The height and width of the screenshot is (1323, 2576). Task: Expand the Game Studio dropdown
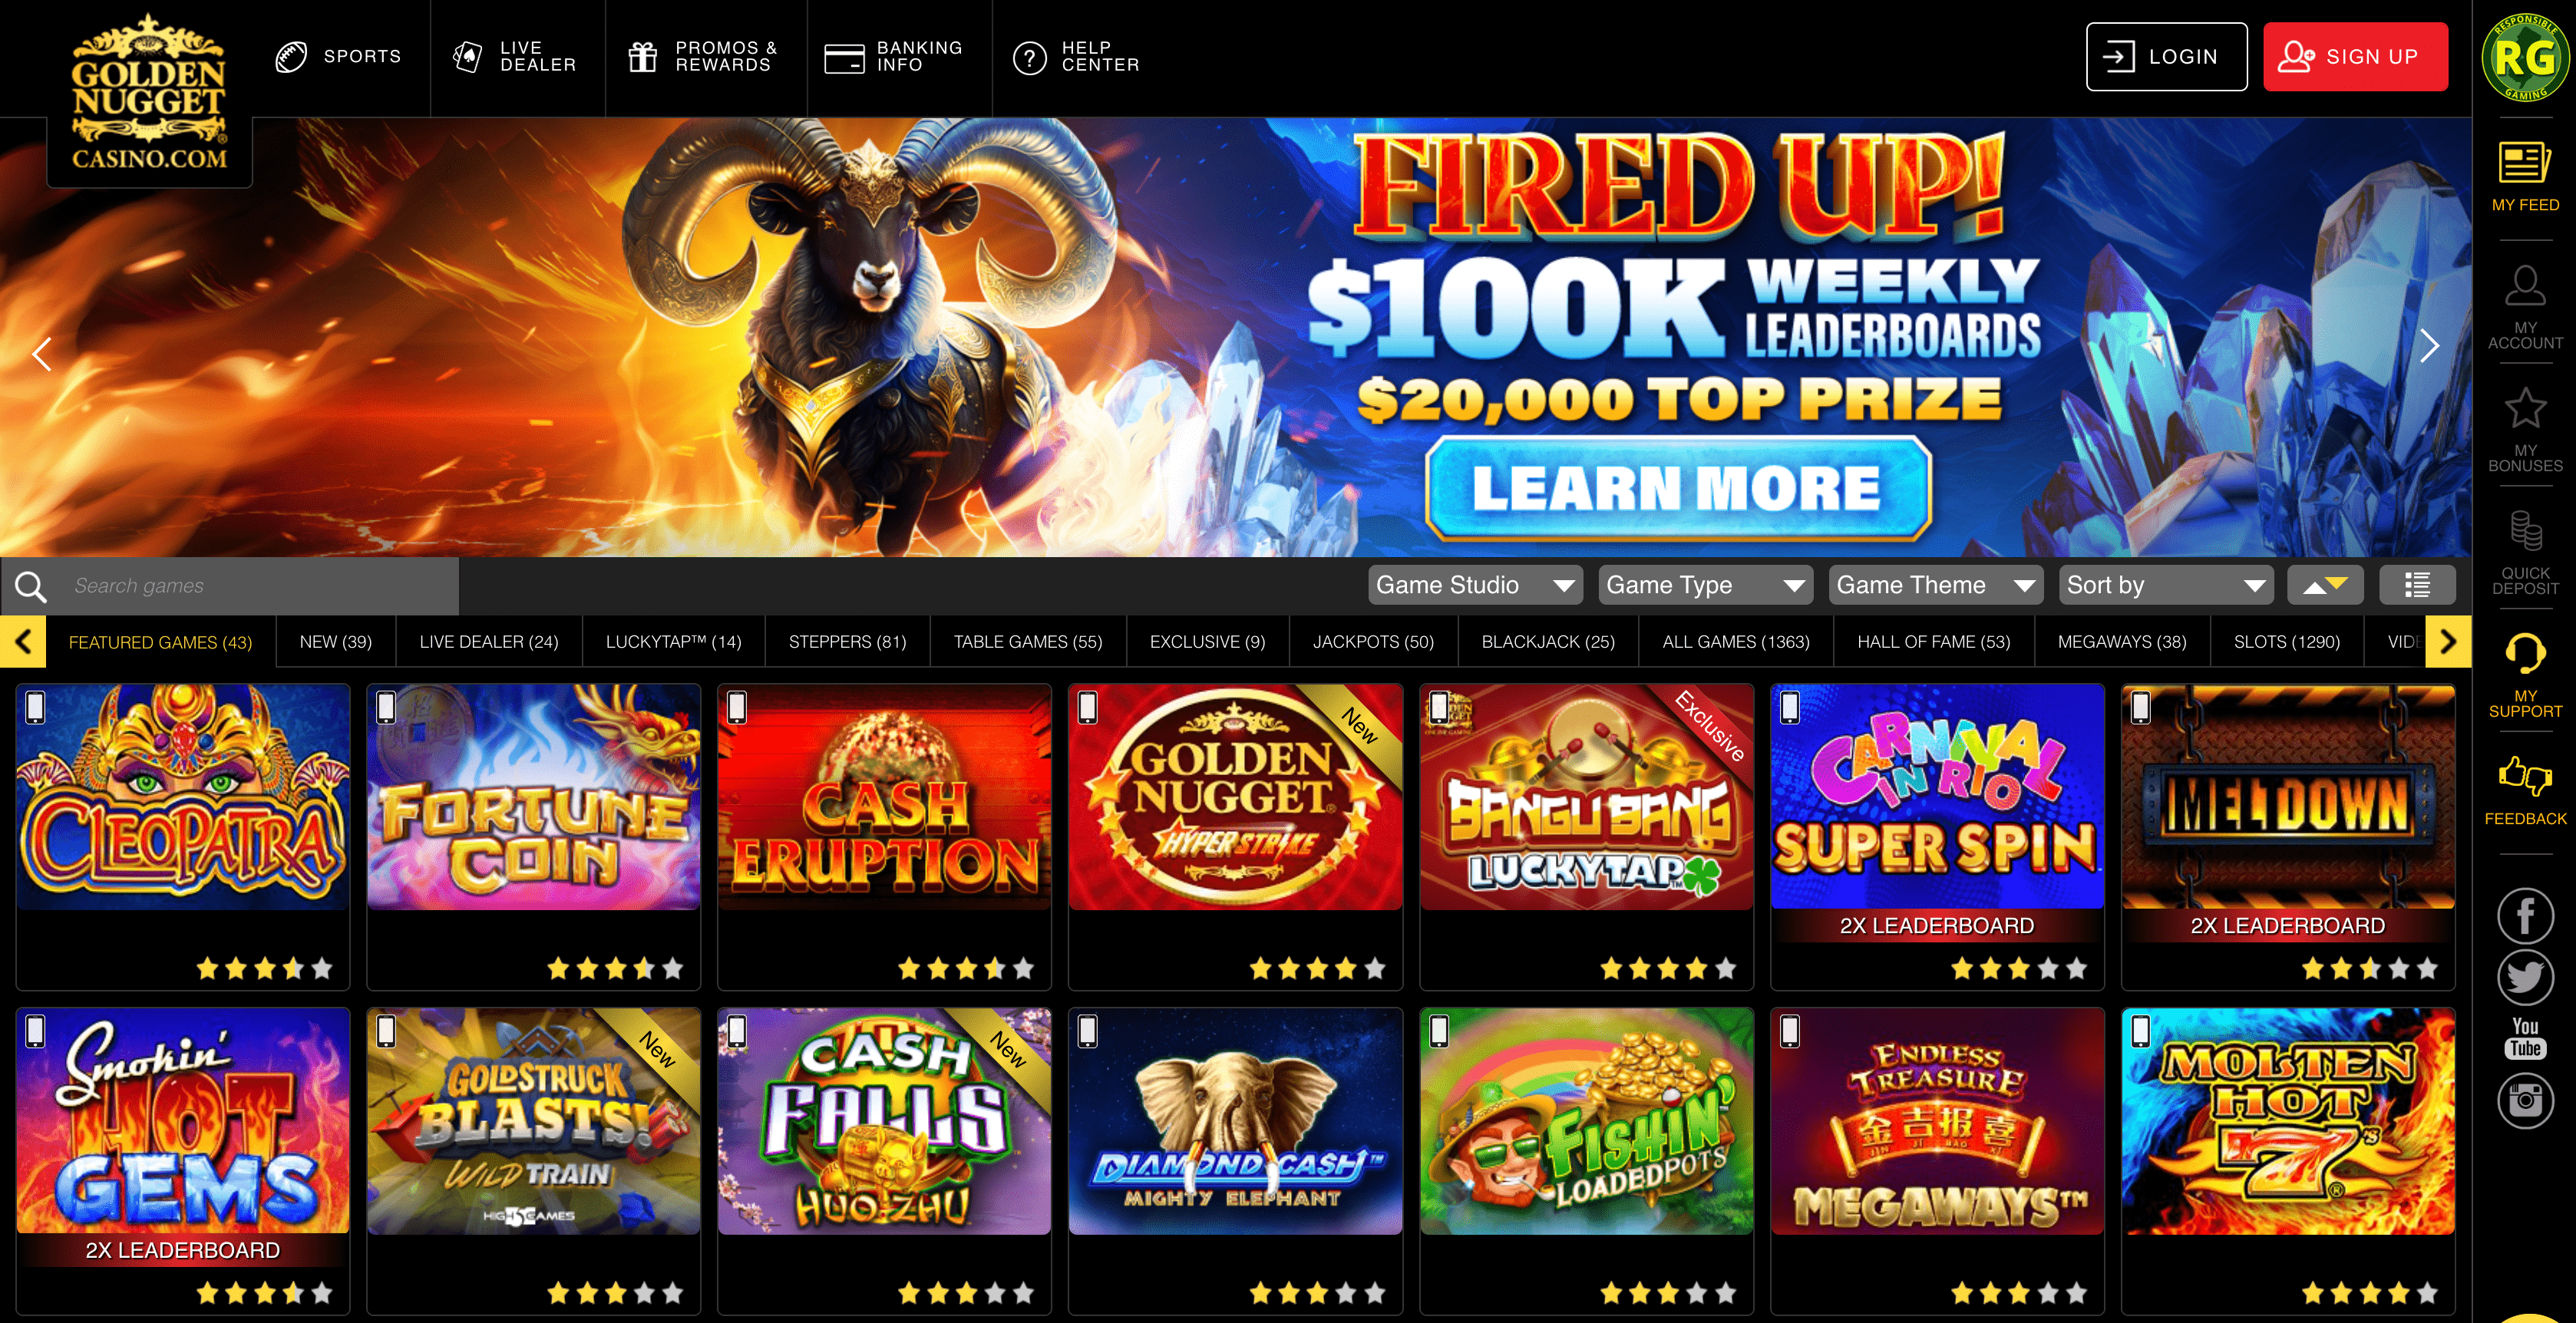[1475, 585]
